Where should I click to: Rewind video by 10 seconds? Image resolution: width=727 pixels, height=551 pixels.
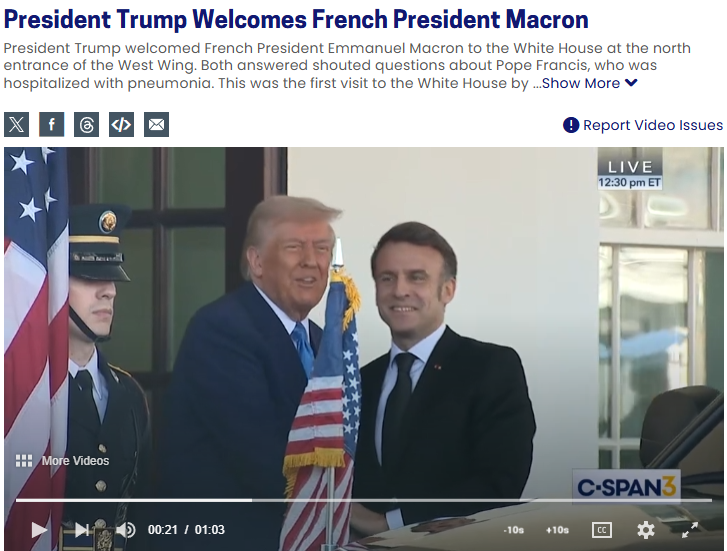pos(514,530)
